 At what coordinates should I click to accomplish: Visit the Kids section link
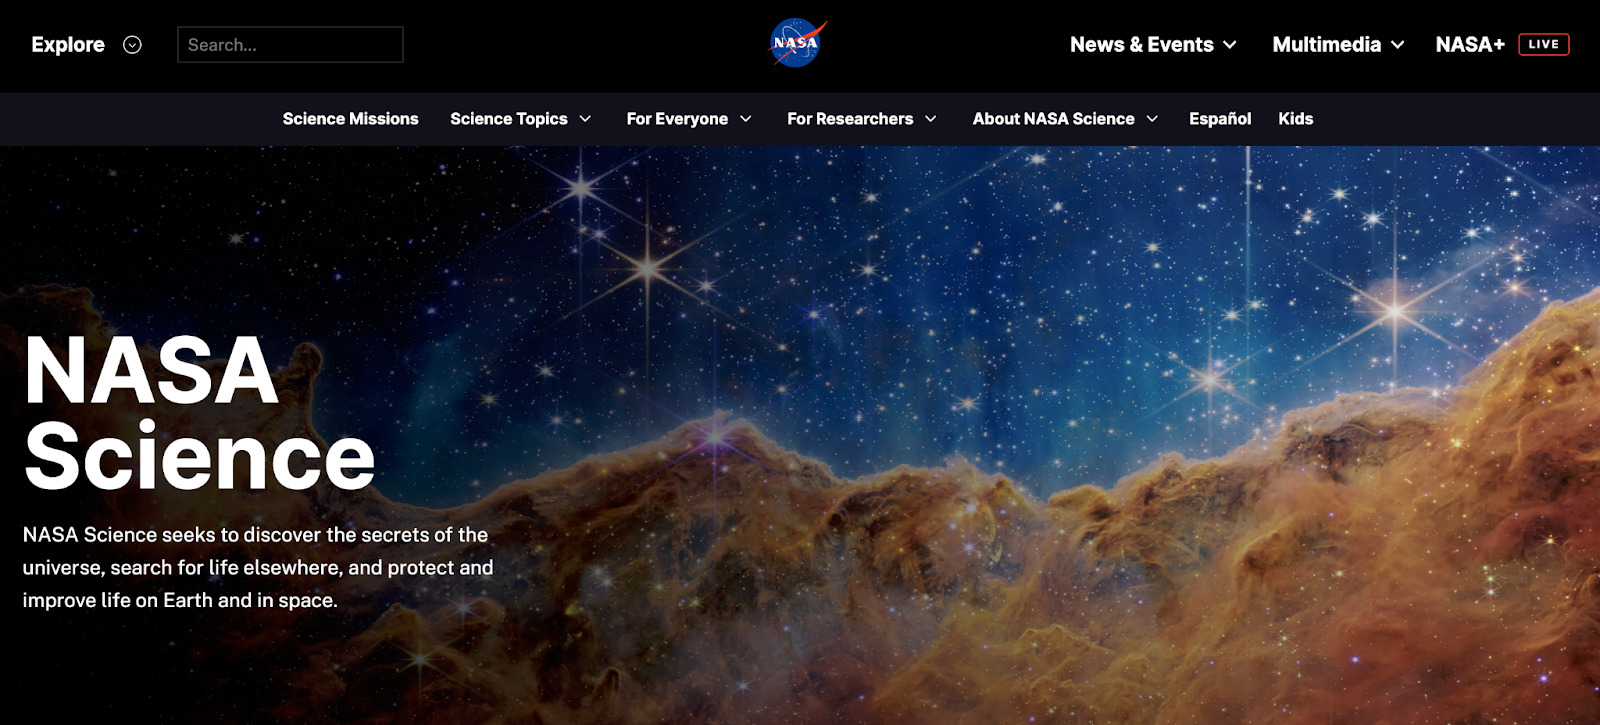point(1295,119)
